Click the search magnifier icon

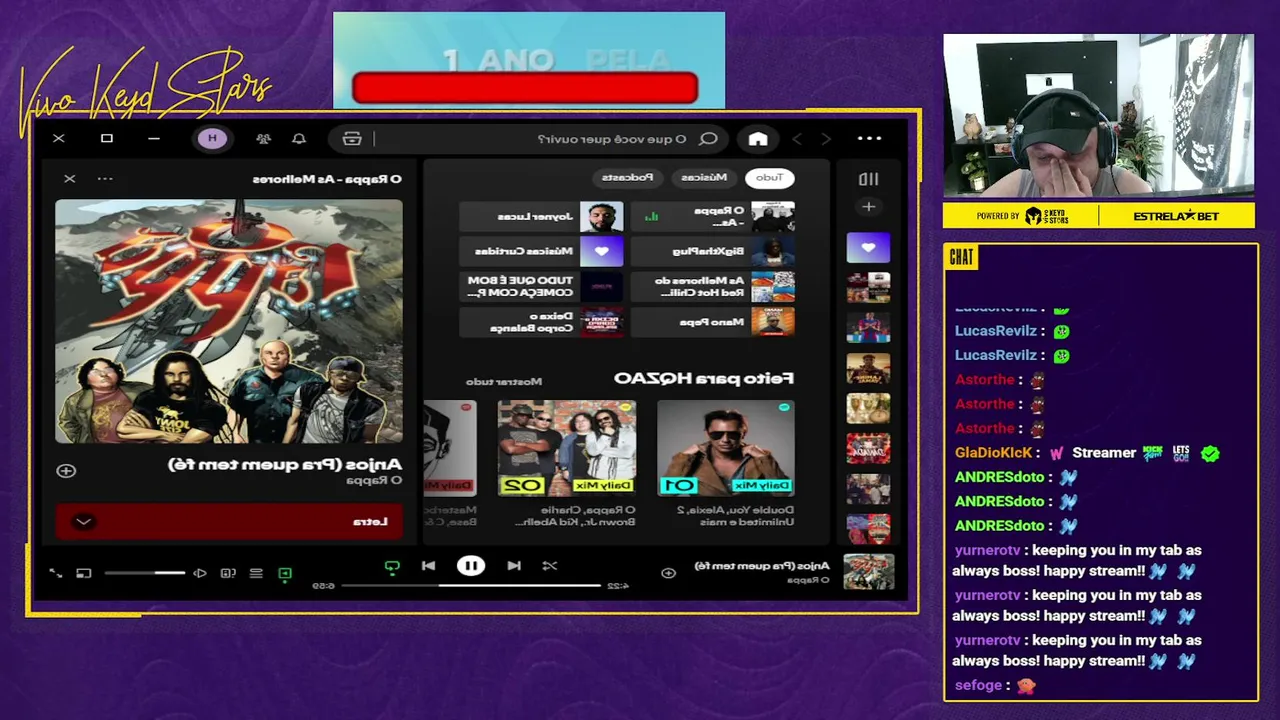coord(708,139)
